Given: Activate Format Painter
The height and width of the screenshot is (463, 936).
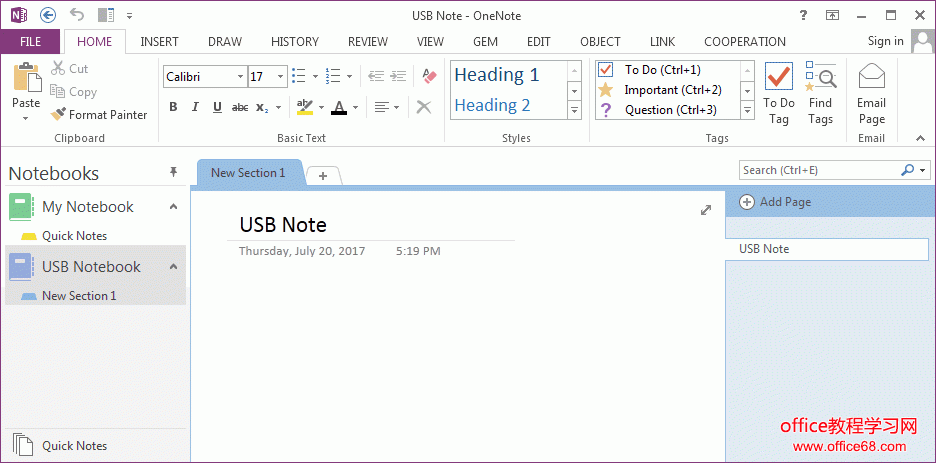Looking at the screenshot, I should coord(98,115).
